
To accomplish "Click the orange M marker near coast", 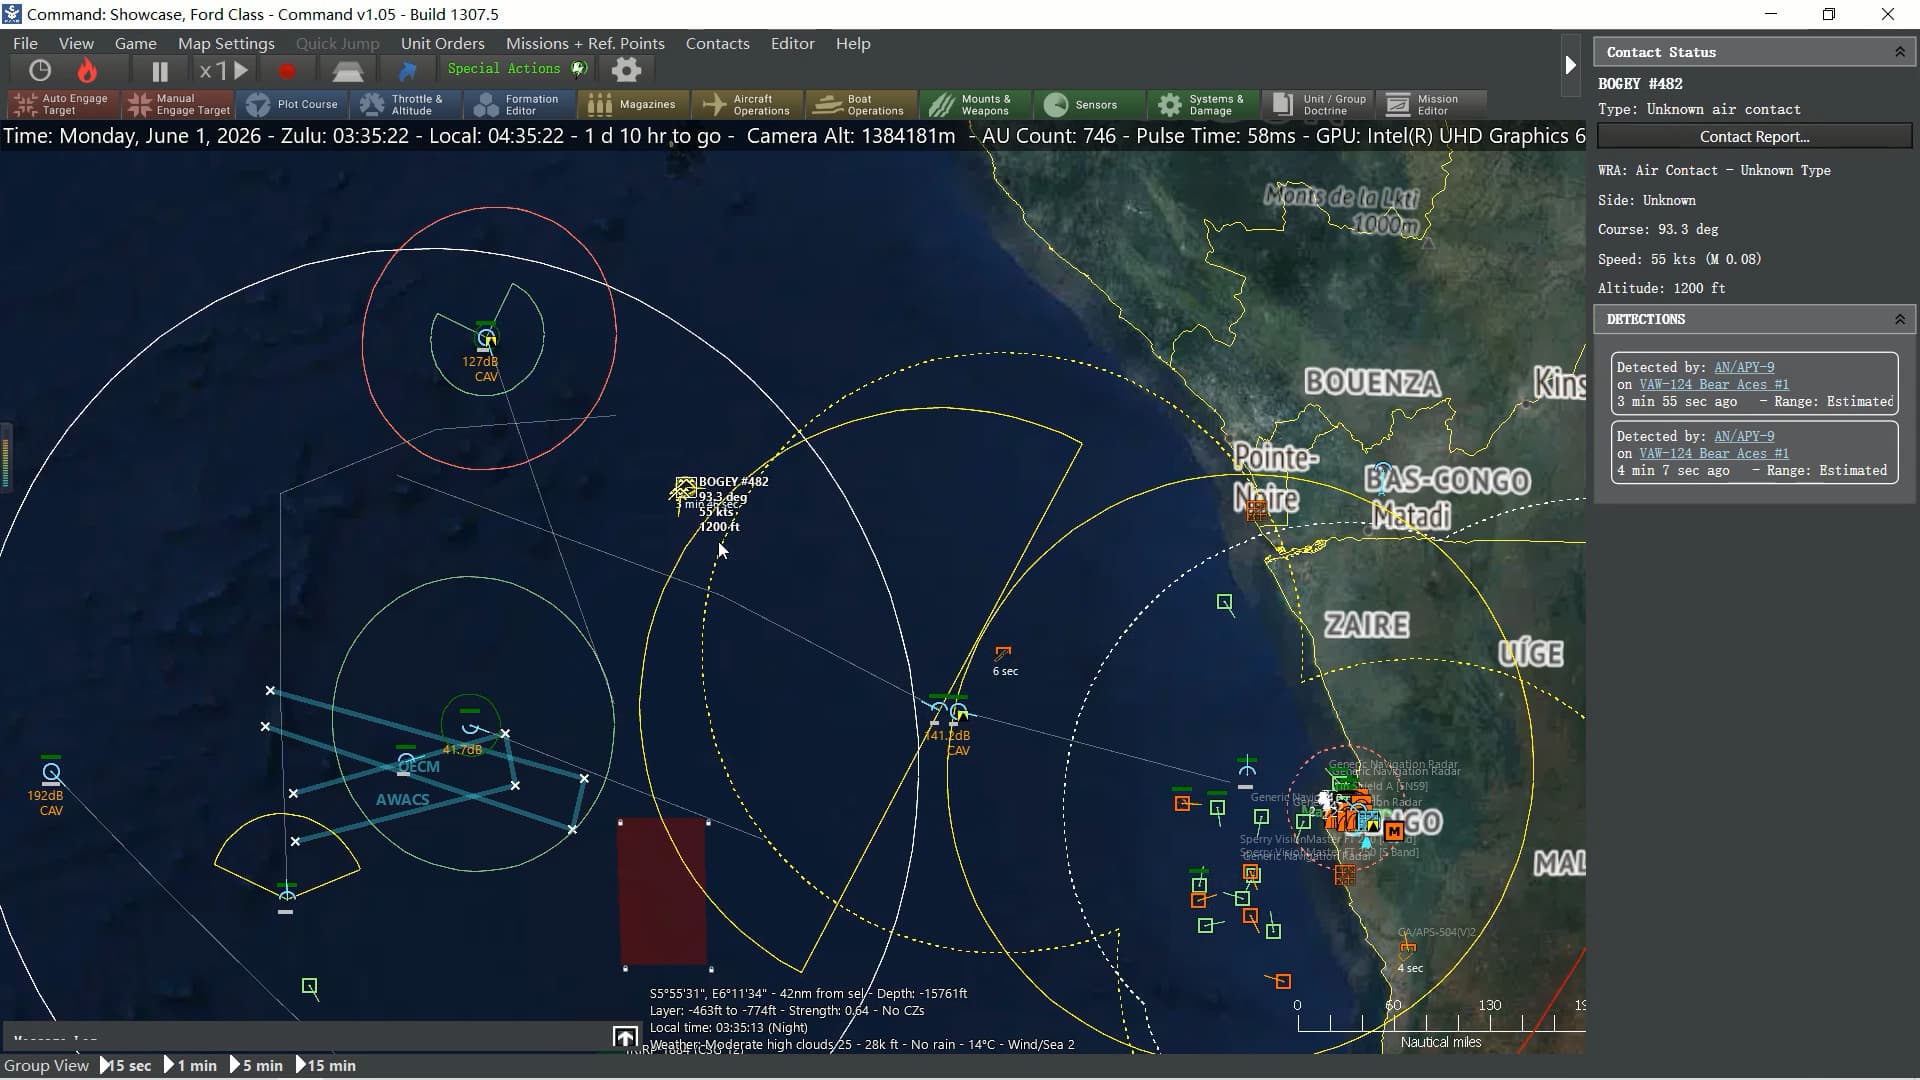I will click(x=1394, y=830).
